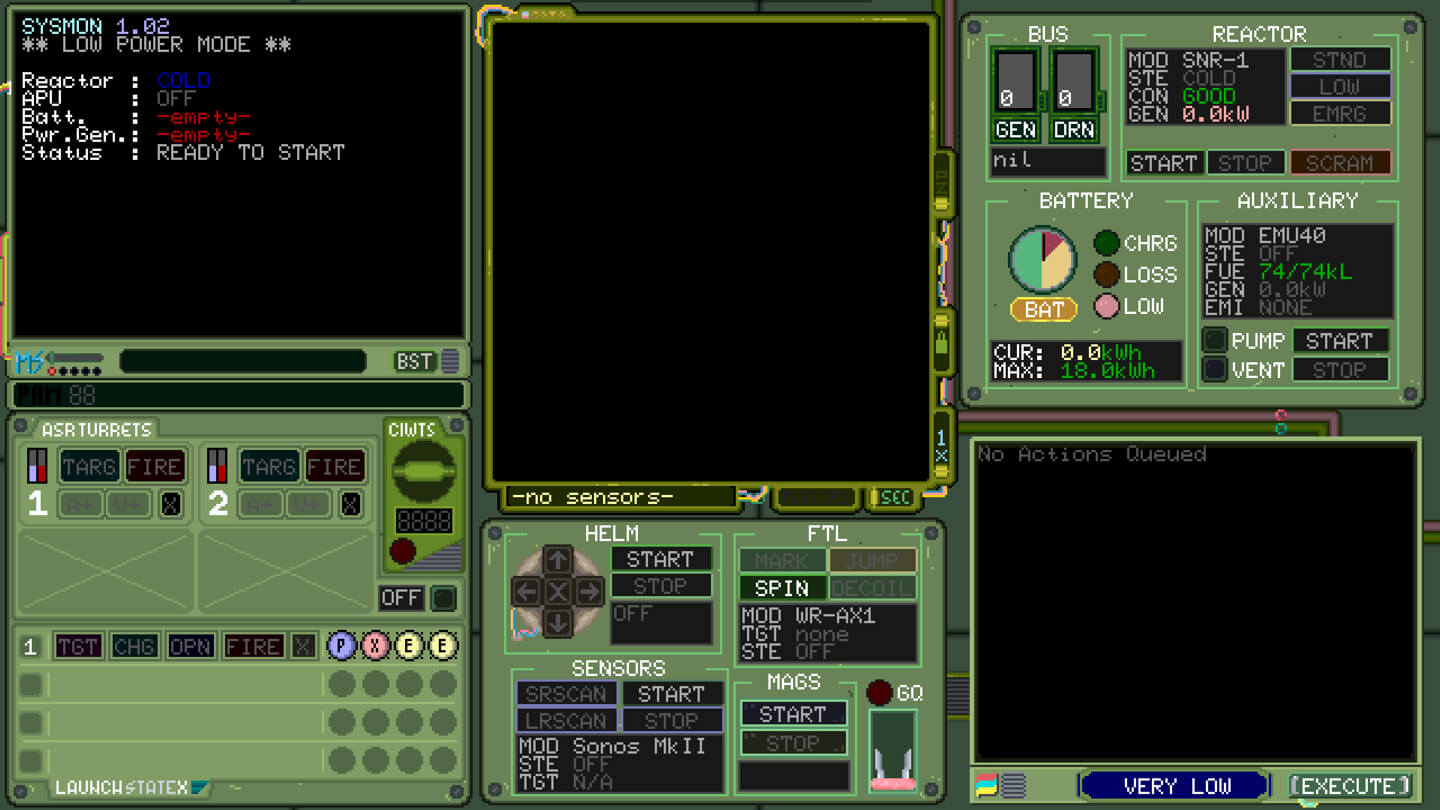Click the M$ logo under the SYSMON screen
The height and width of the screenshot is (810, 1440).
click(x=30, y=361)
